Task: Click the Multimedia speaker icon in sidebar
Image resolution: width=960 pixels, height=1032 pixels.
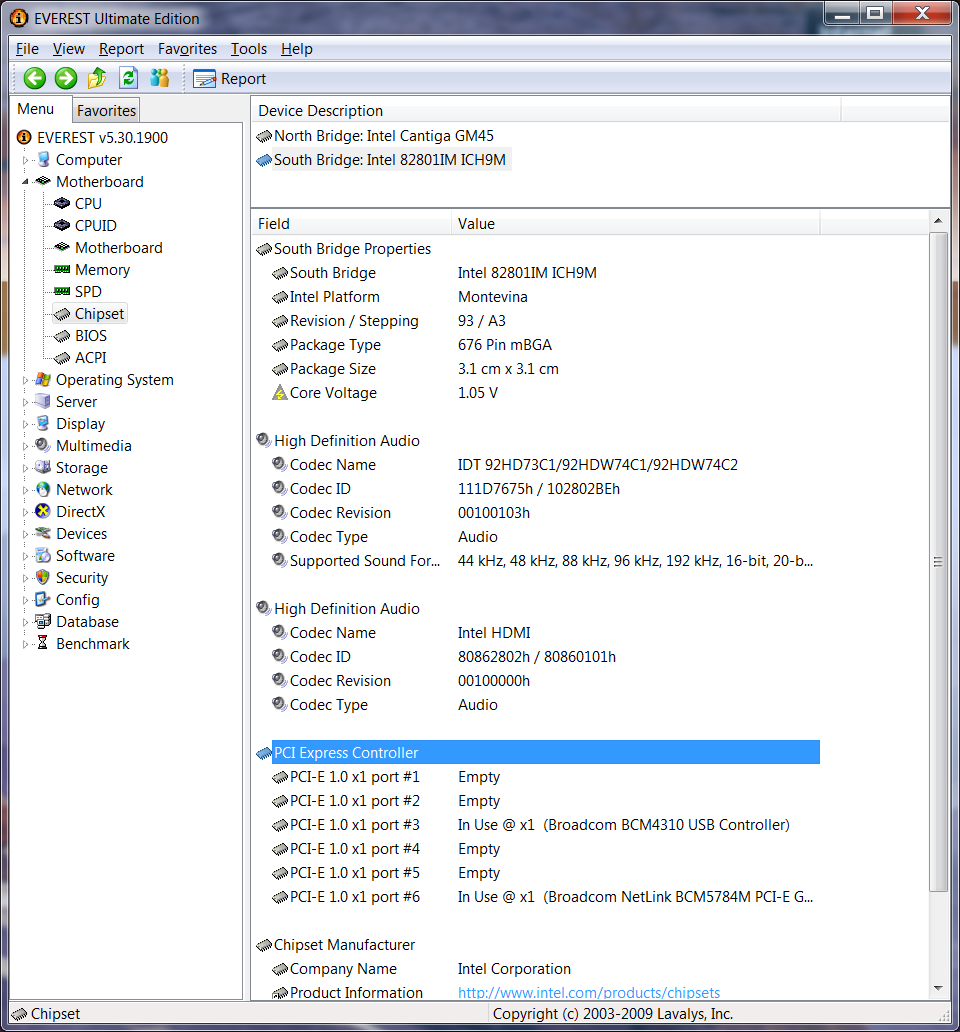Action: pos(43,445)
